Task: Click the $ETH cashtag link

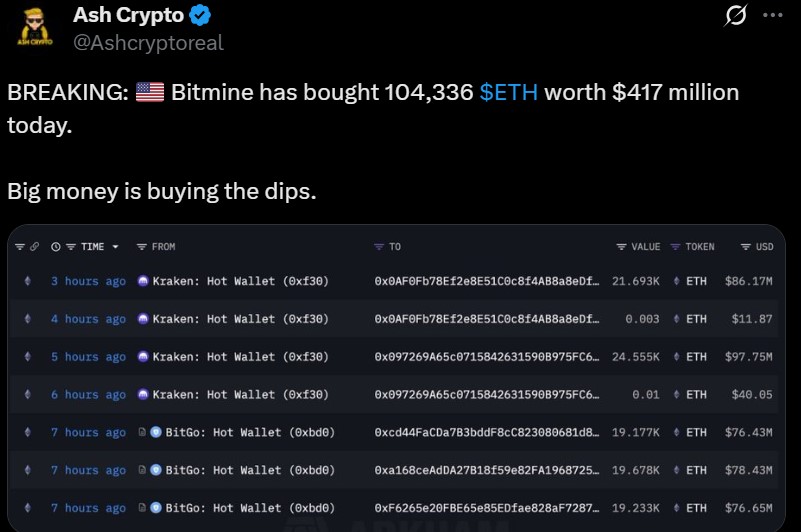Action: click(509, 93)
